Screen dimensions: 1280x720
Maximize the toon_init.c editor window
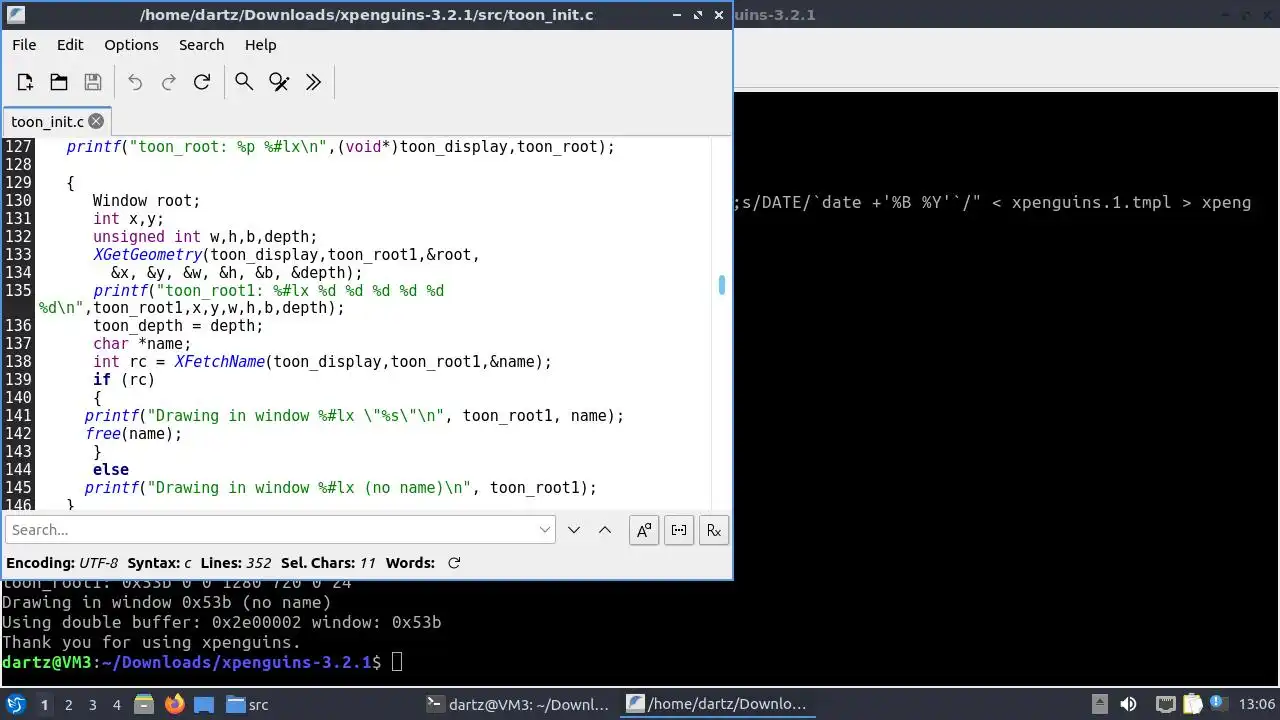coord(697,15)
